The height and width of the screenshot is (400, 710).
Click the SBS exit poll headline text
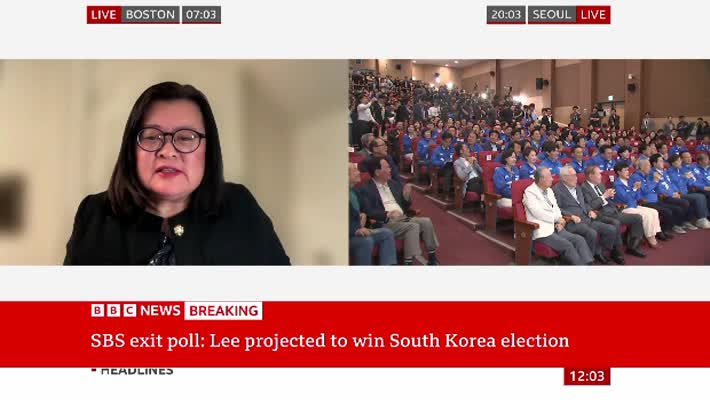click(330, 341)
